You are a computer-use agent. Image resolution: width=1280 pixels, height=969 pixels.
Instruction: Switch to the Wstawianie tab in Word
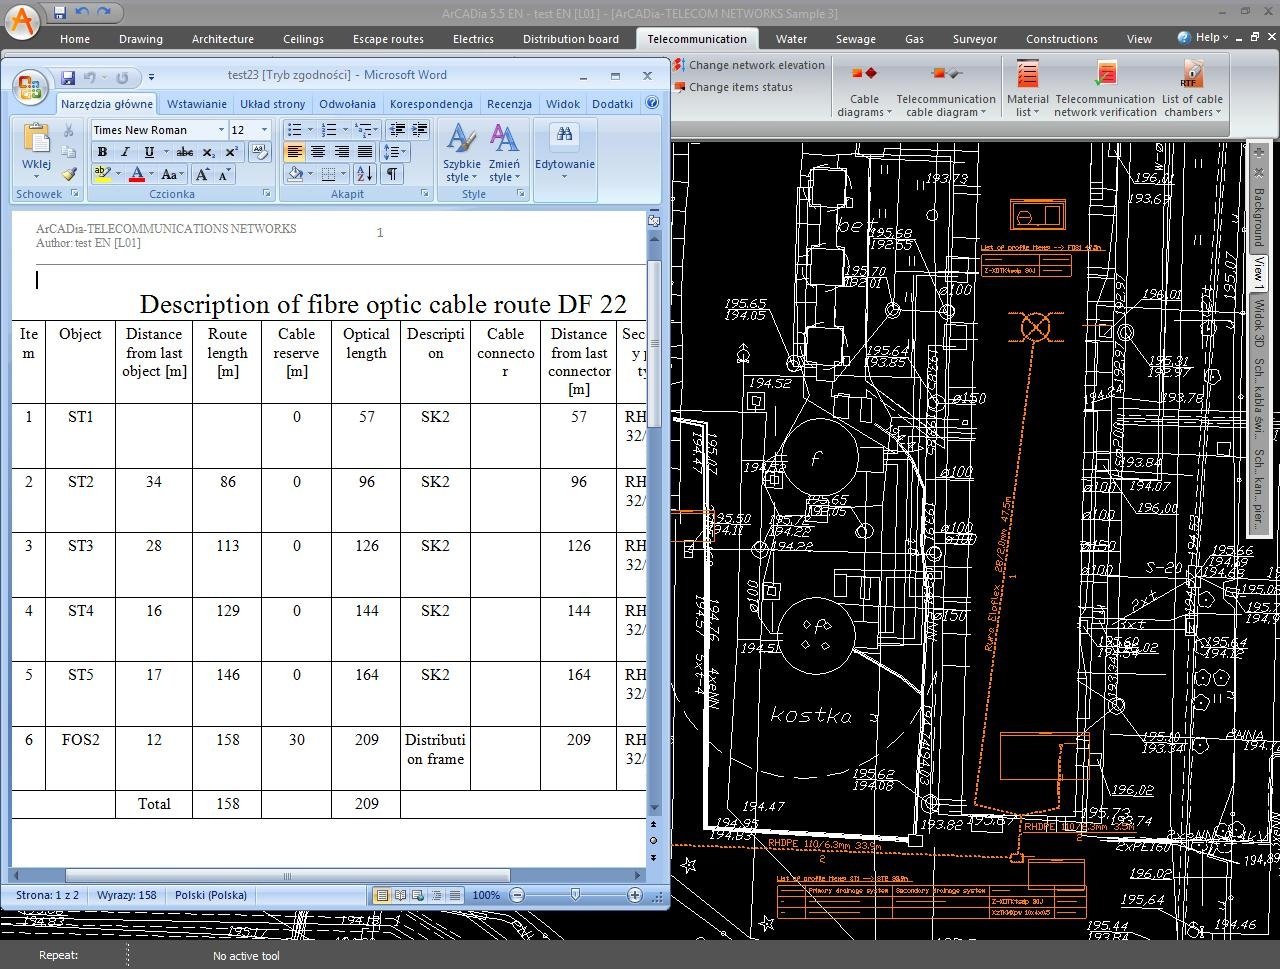[x=196, y=104]
